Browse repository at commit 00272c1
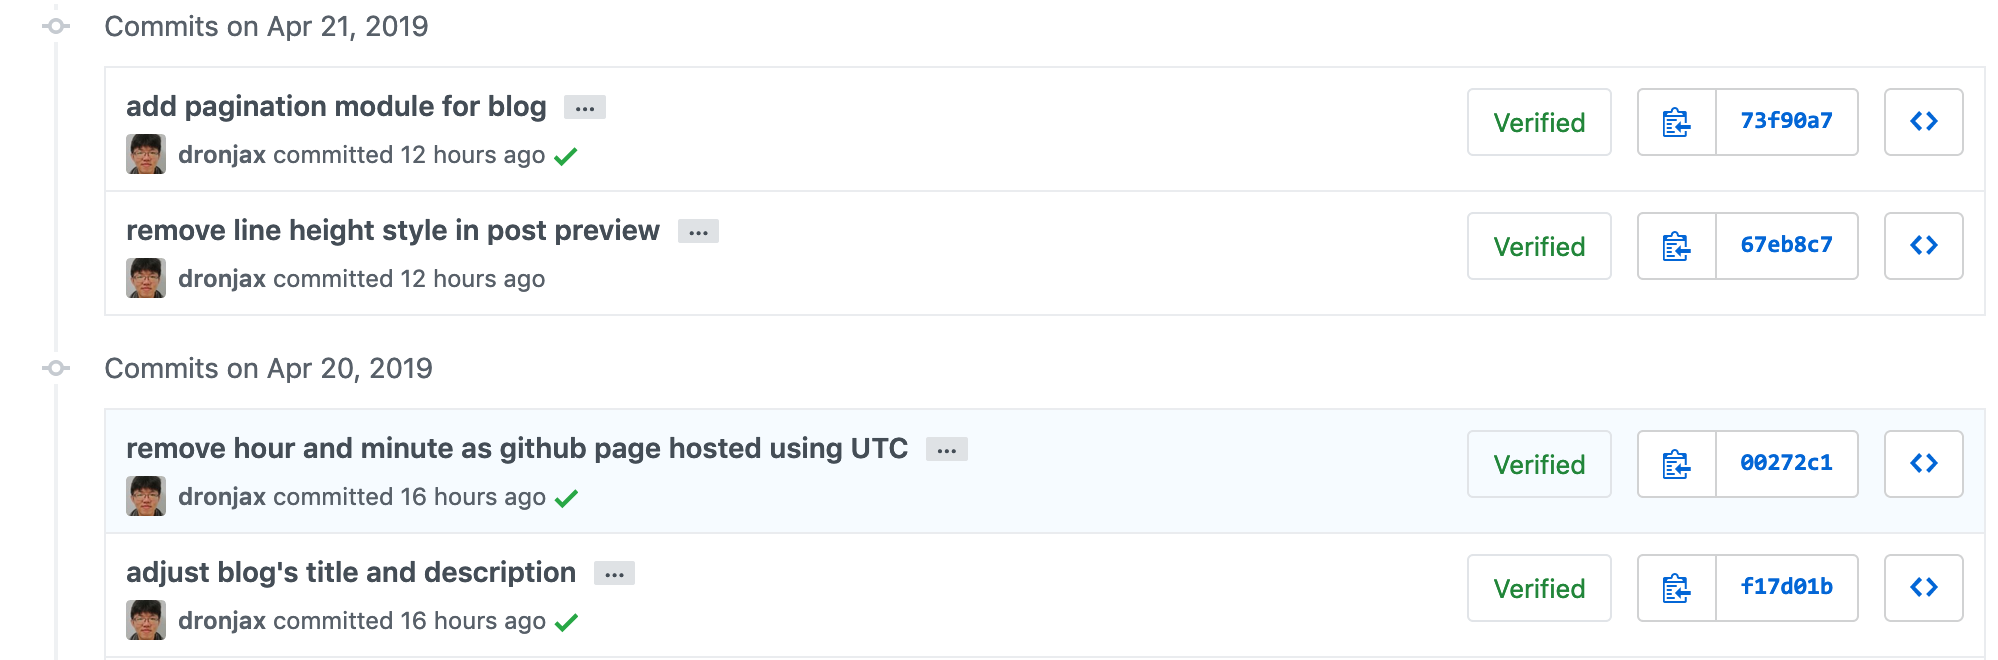This screenshot has width=1998, height=660. click(1923, 464)
